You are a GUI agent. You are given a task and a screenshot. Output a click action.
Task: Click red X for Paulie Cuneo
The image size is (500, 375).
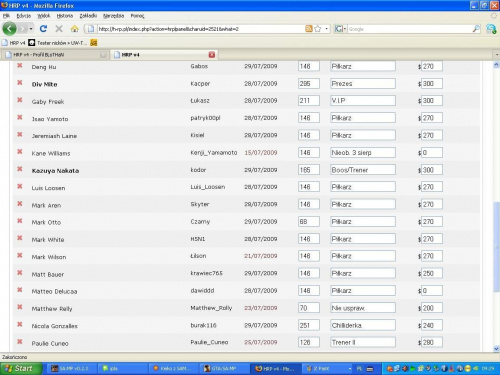coord(20,342)
